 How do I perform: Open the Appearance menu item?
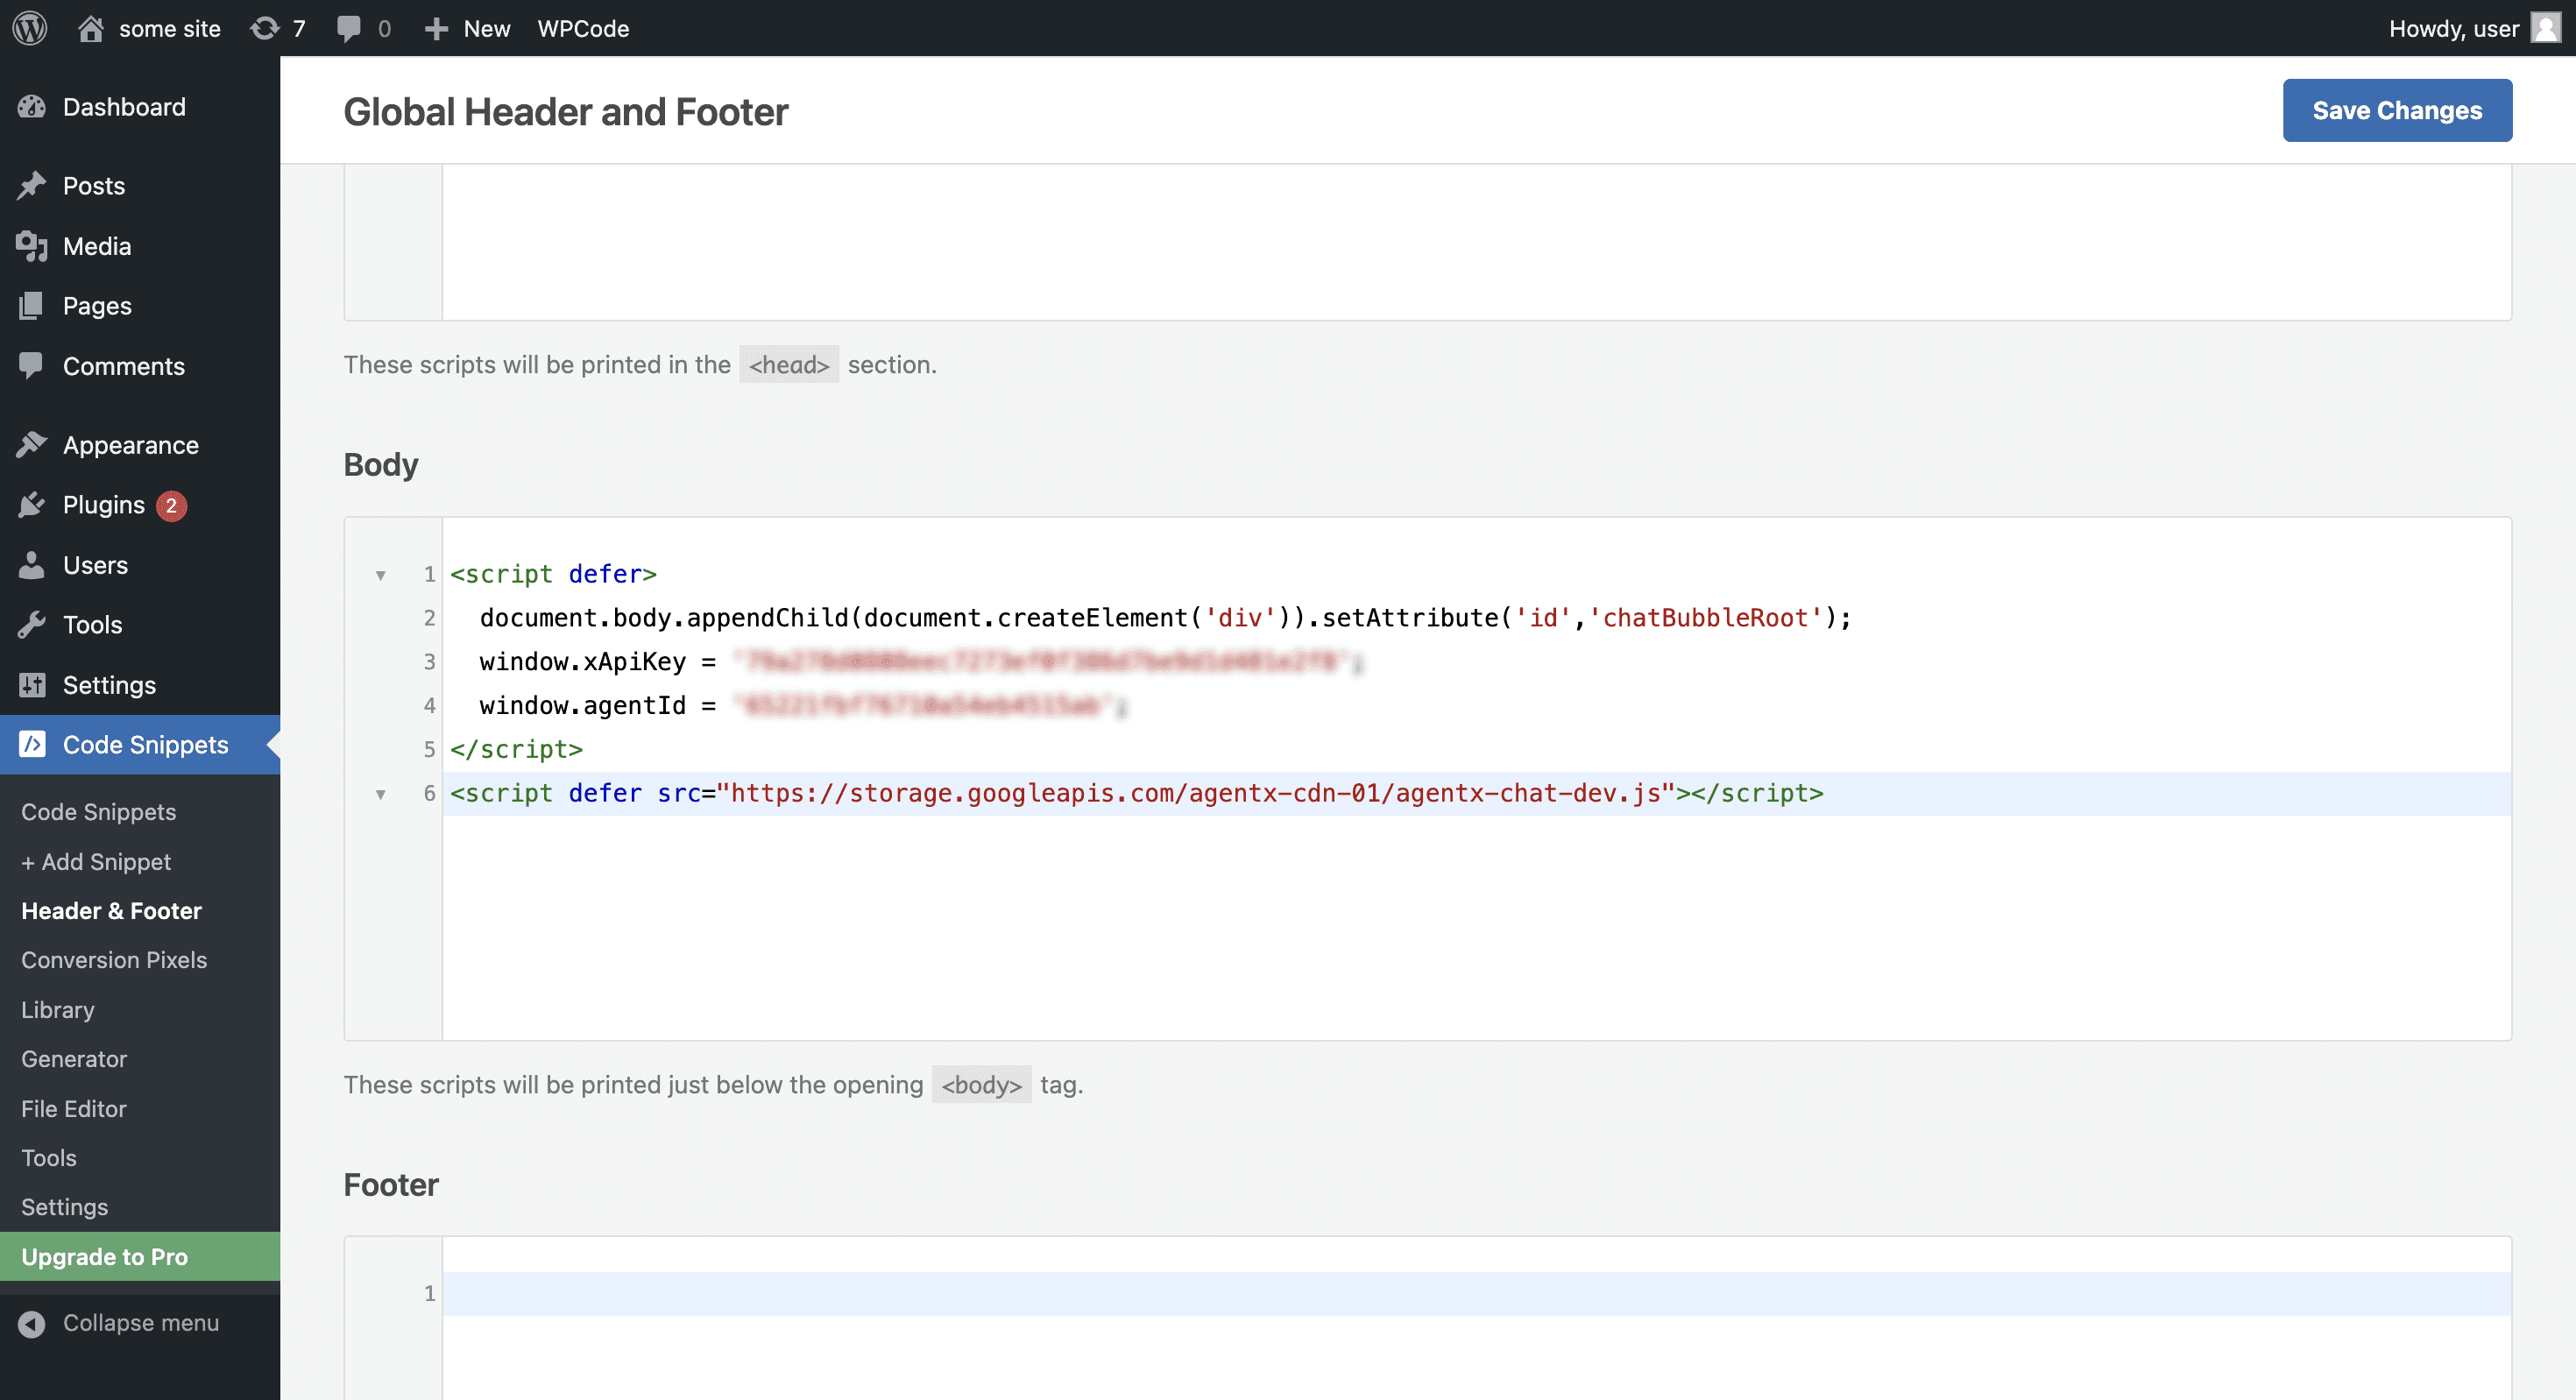140,445
